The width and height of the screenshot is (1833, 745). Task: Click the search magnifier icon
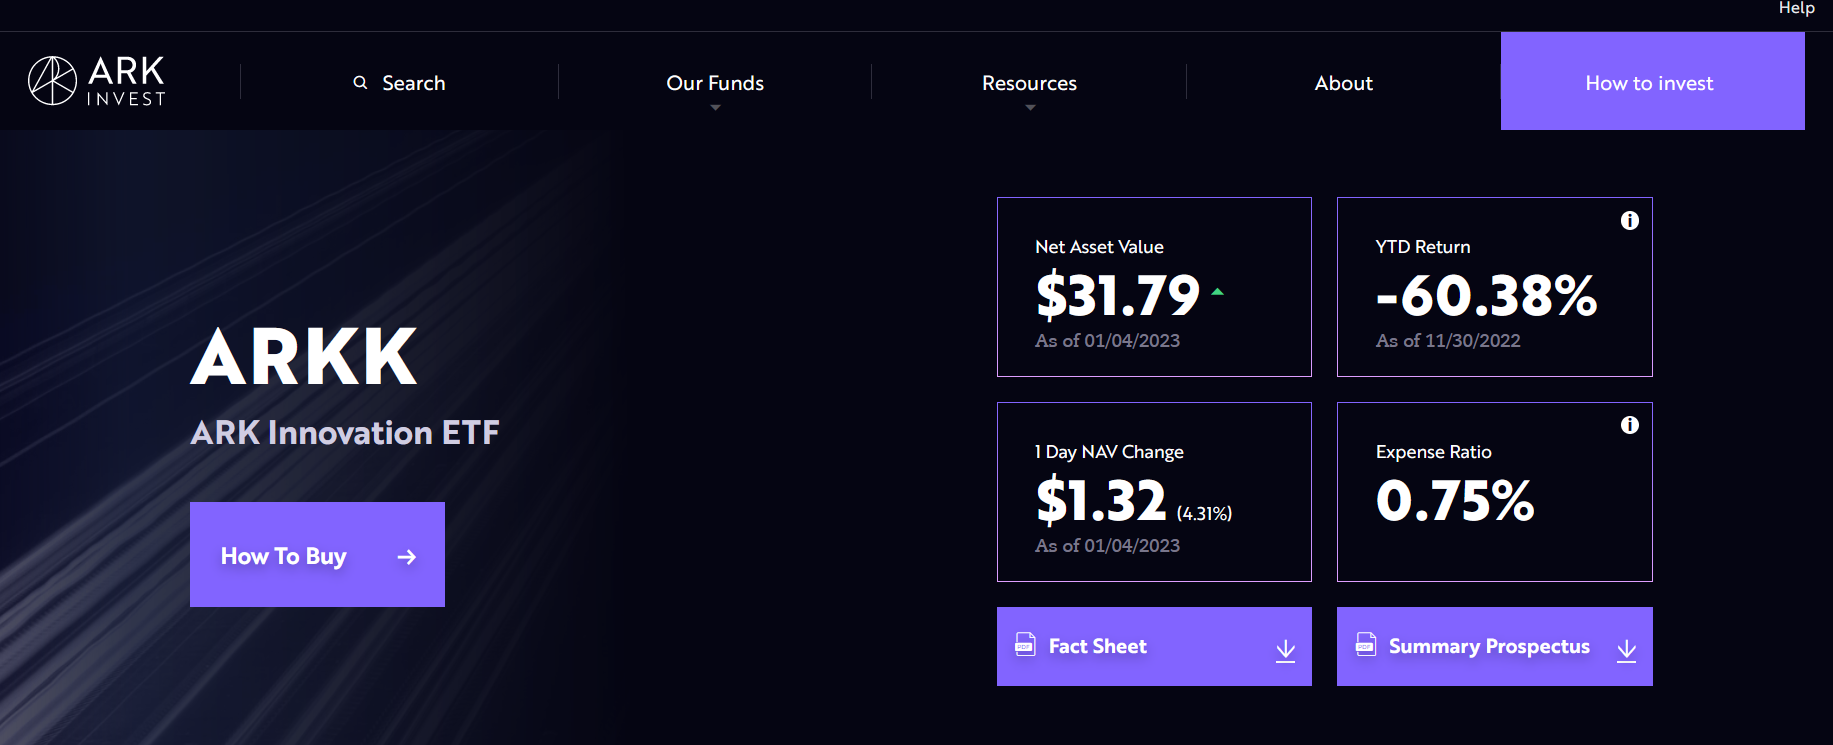pos(361,83)
